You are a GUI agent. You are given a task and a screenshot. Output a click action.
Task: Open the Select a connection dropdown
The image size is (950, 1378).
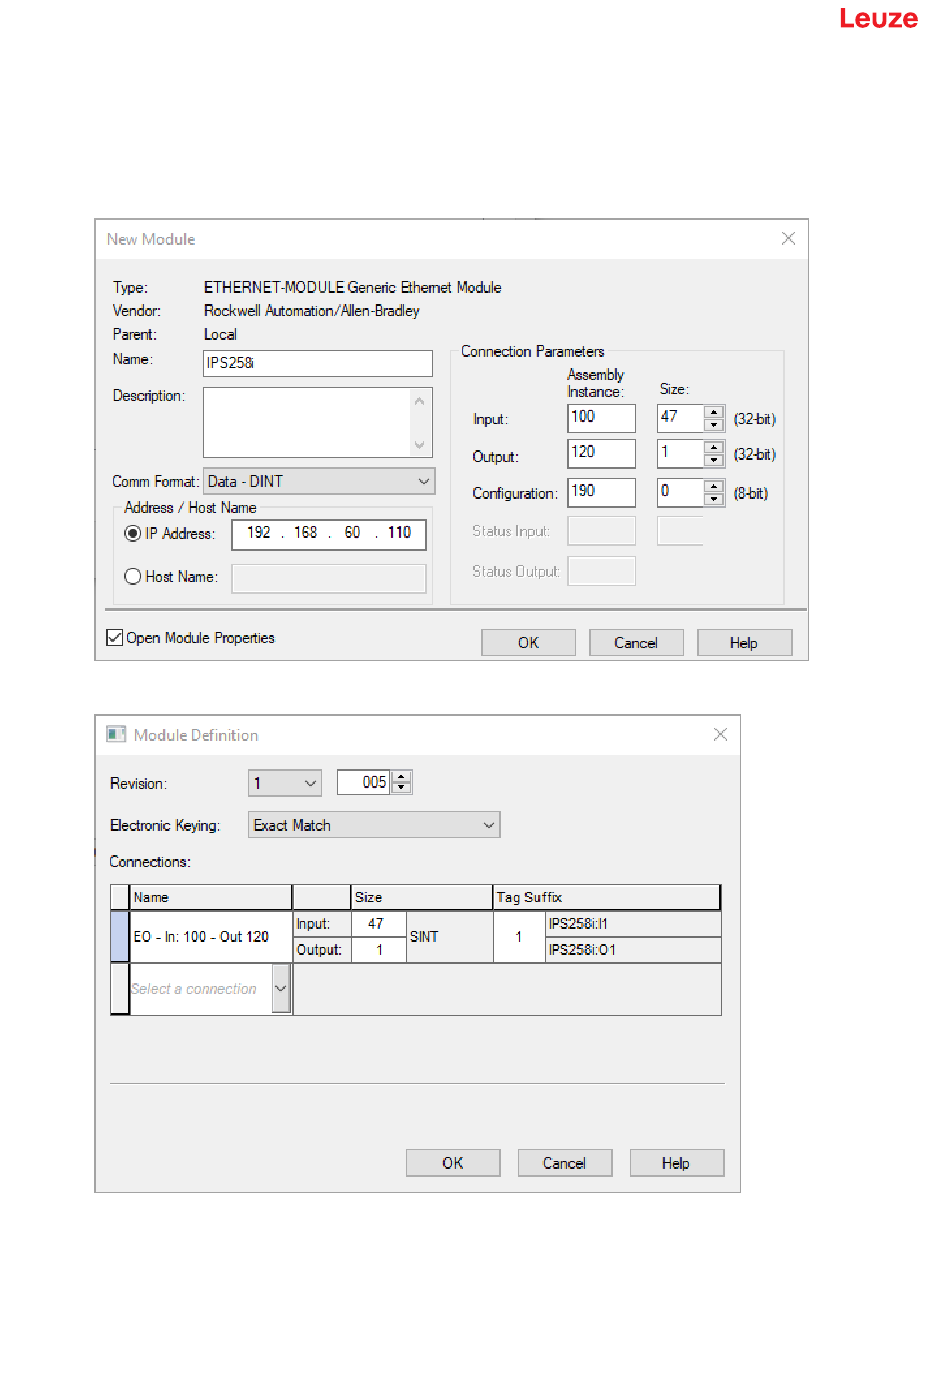281,989
